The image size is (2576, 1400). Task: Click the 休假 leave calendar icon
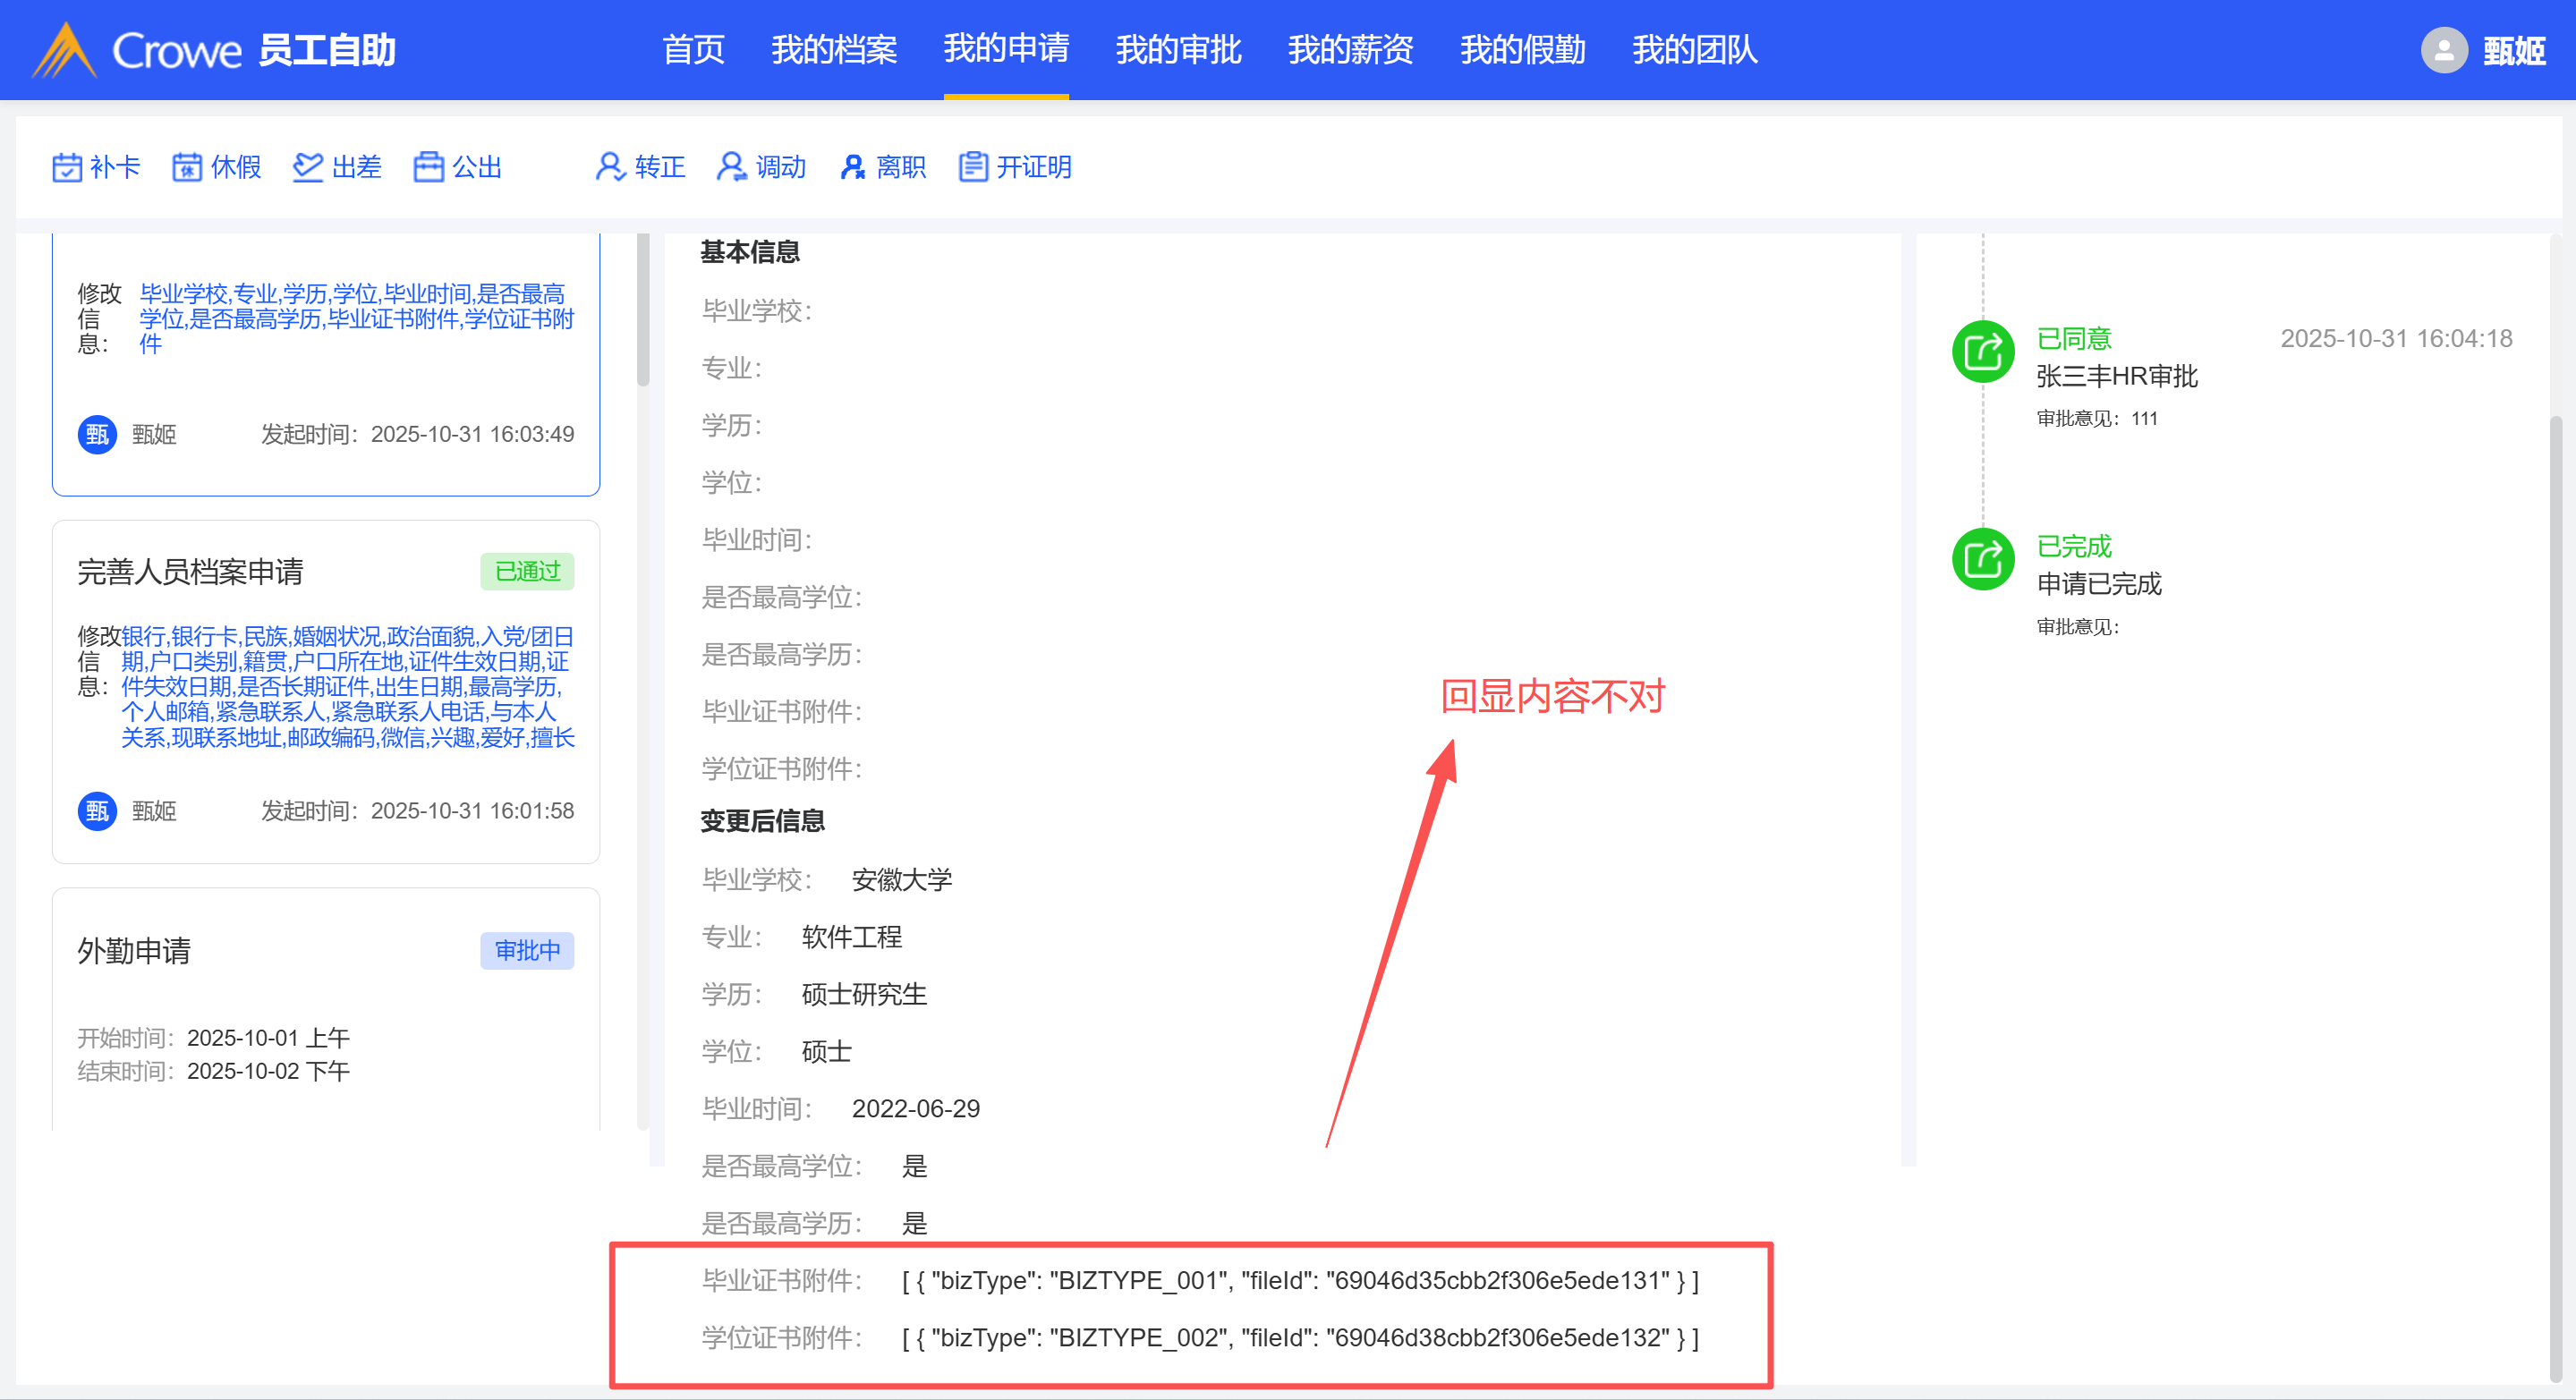tap(187, 167)
